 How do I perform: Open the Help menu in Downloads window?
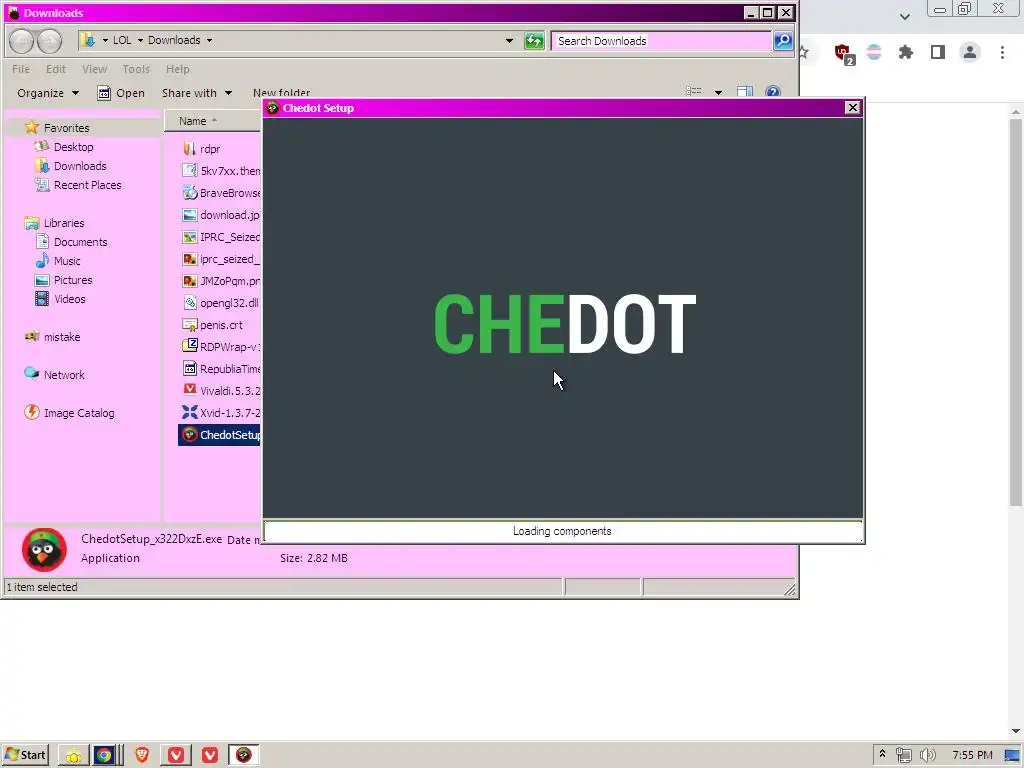pos(177,69)
